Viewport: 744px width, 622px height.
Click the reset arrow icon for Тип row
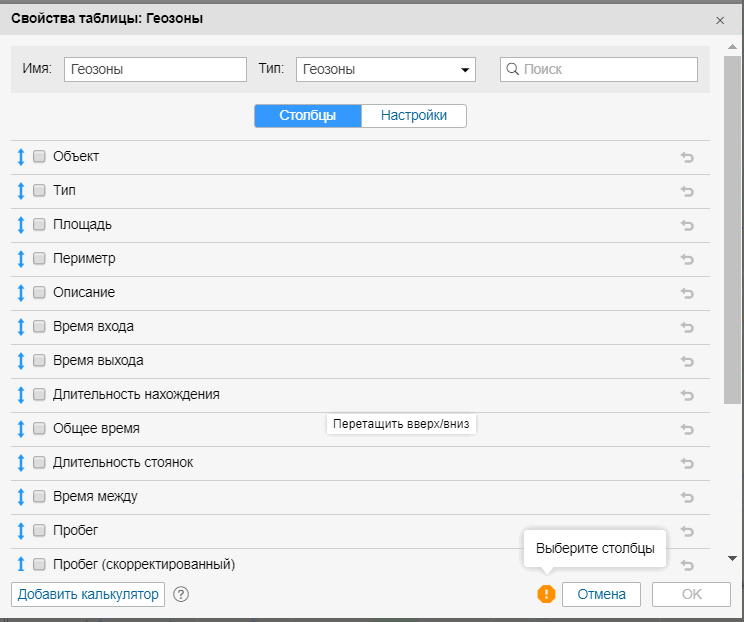[687, 191]
